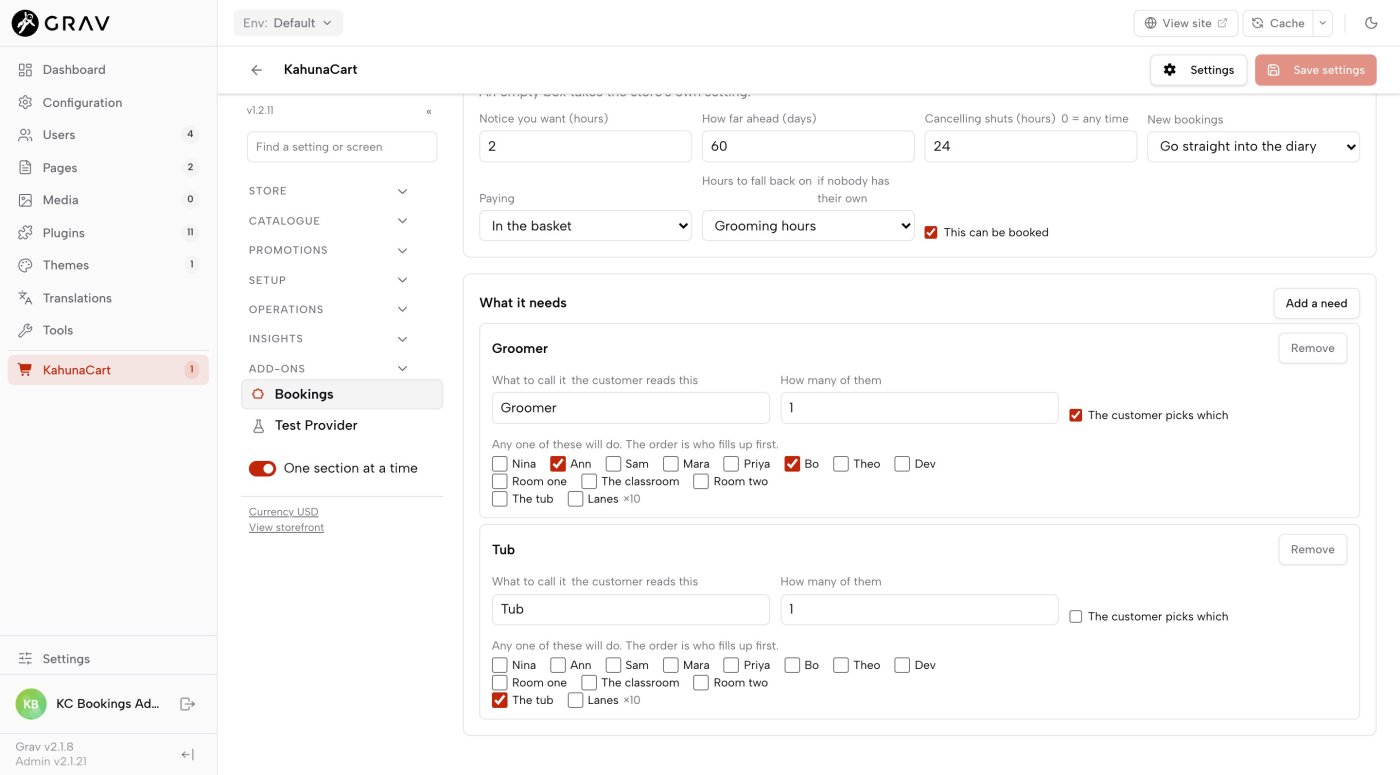Image resolution: width=1400 pixels, height=775 pixels.
Task: Click the Plugins puzzle icon
Action: 26,232
